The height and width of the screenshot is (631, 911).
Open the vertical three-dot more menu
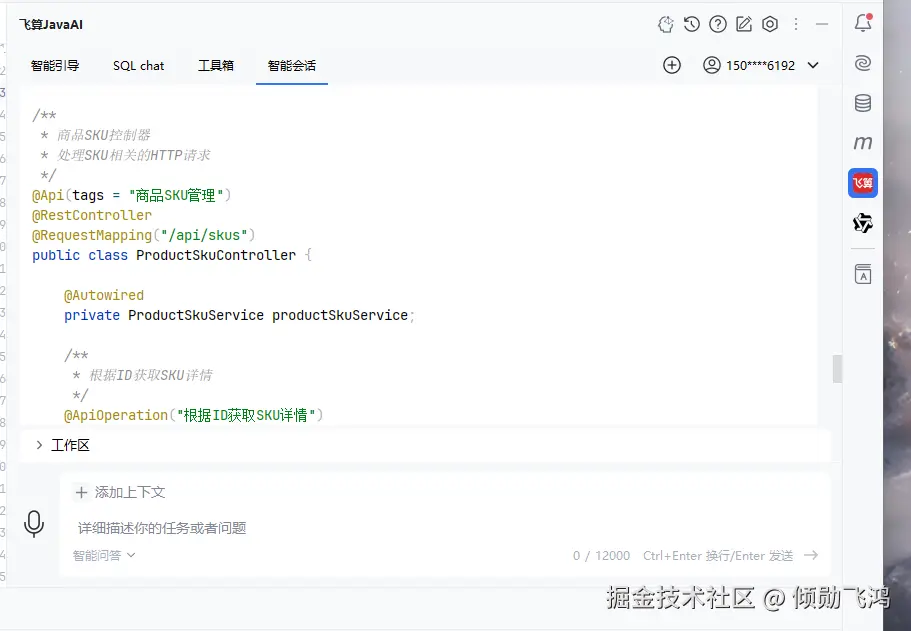tap(796, 24)
